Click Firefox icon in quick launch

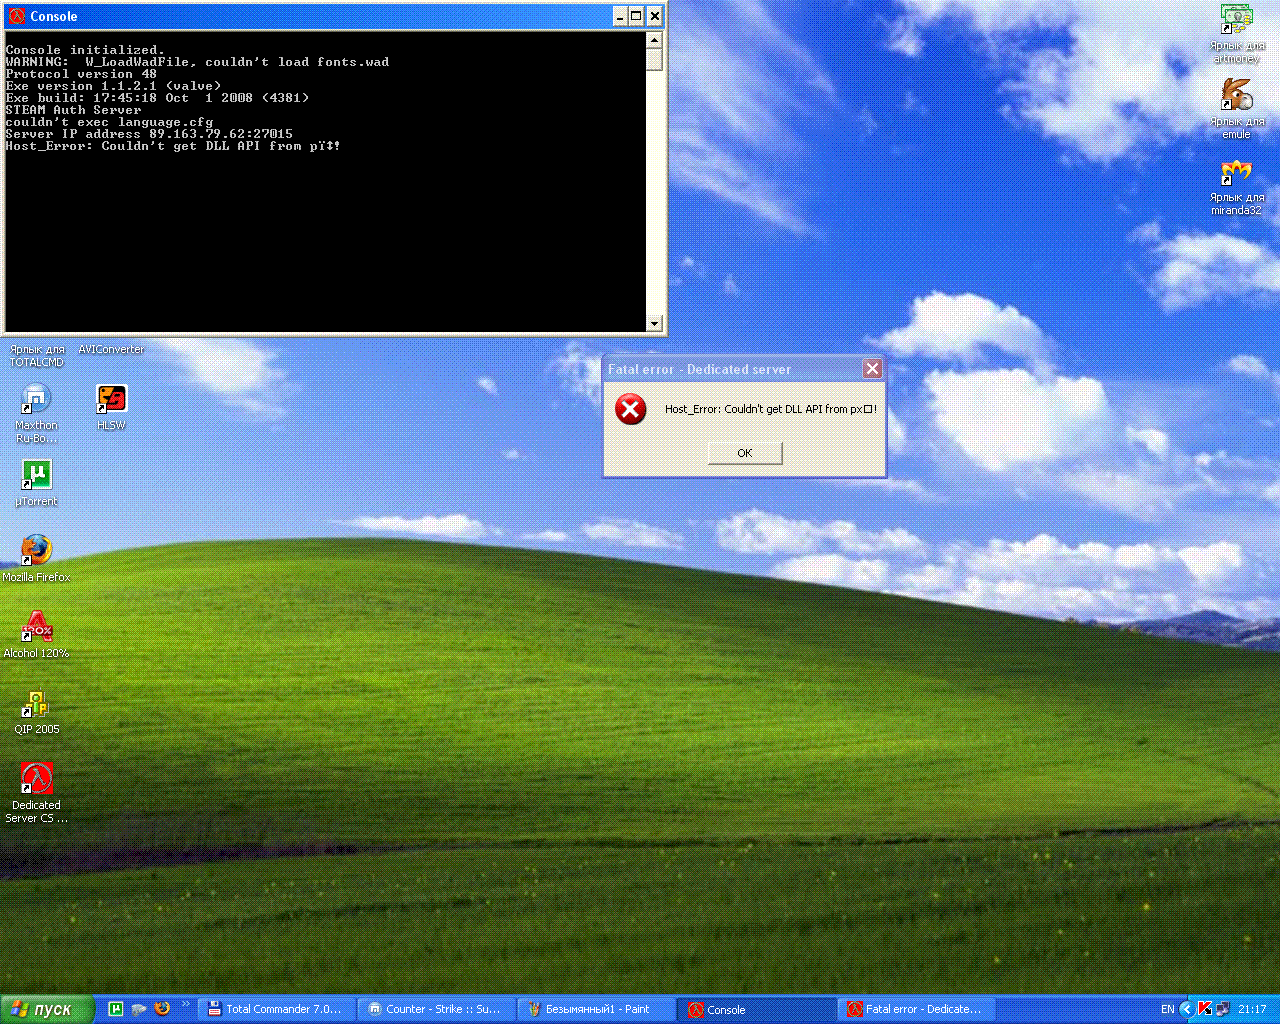162,1009
